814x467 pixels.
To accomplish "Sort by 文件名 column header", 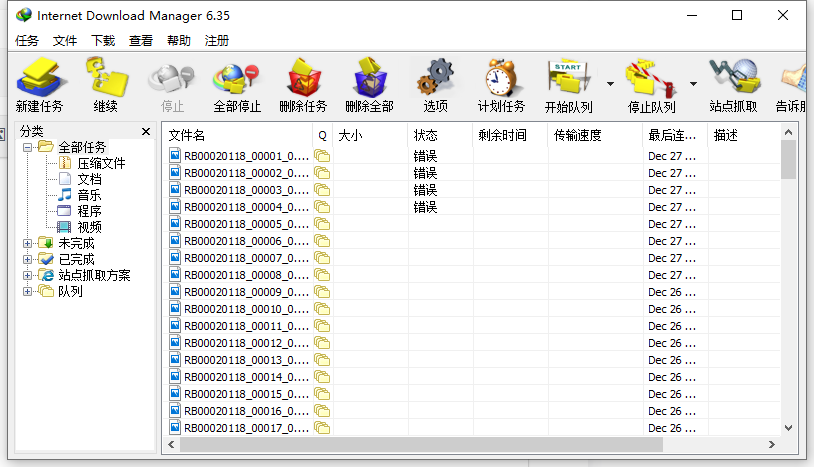I will 237,135.
